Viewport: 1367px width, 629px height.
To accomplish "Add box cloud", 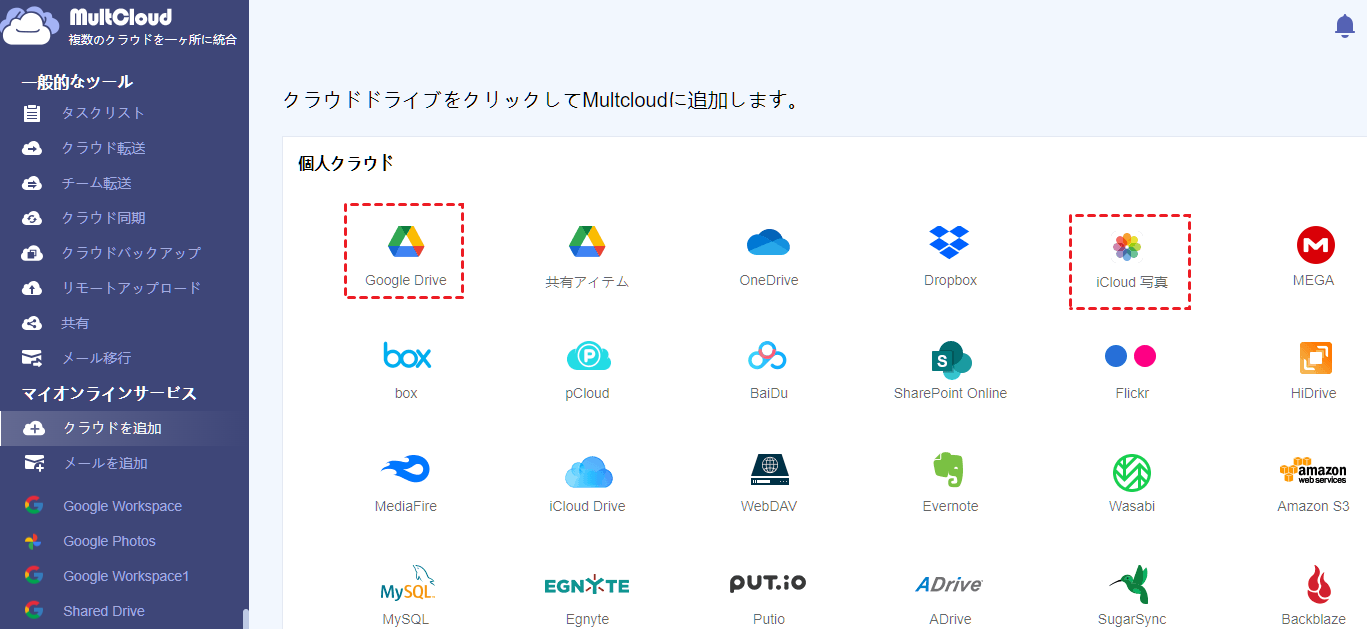I will click(x=406, y=369).
